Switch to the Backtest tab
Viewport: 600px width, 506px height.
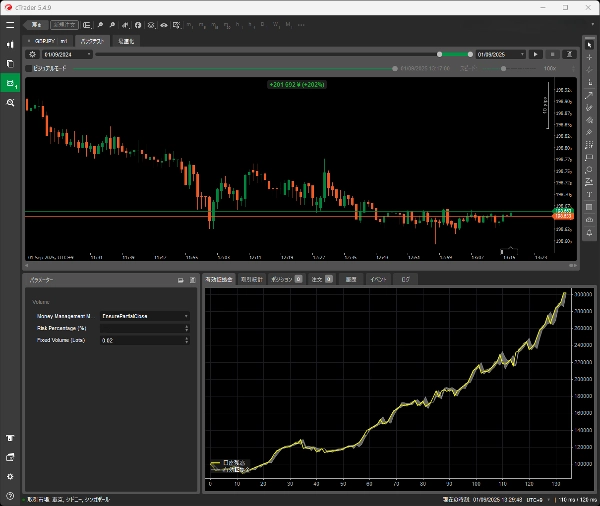[x=92, y=41]
